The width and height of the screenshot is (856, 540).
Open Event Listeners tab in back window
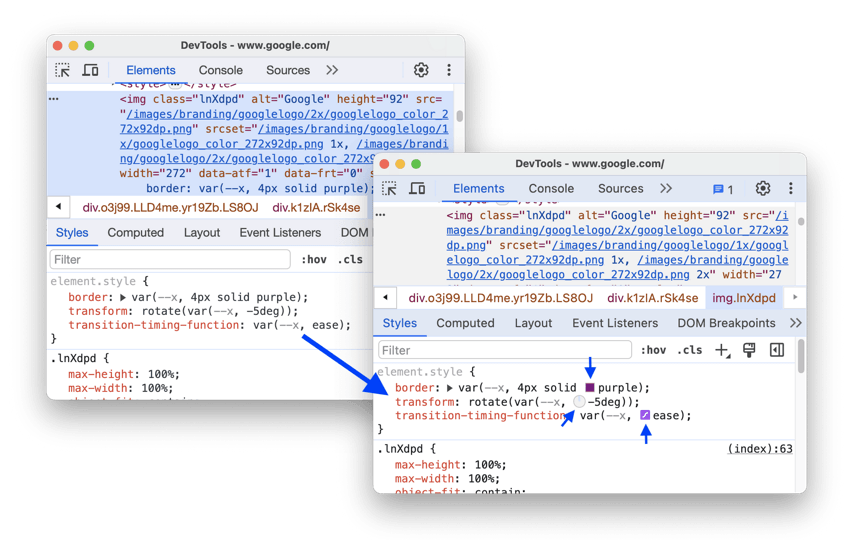(280, 233)
